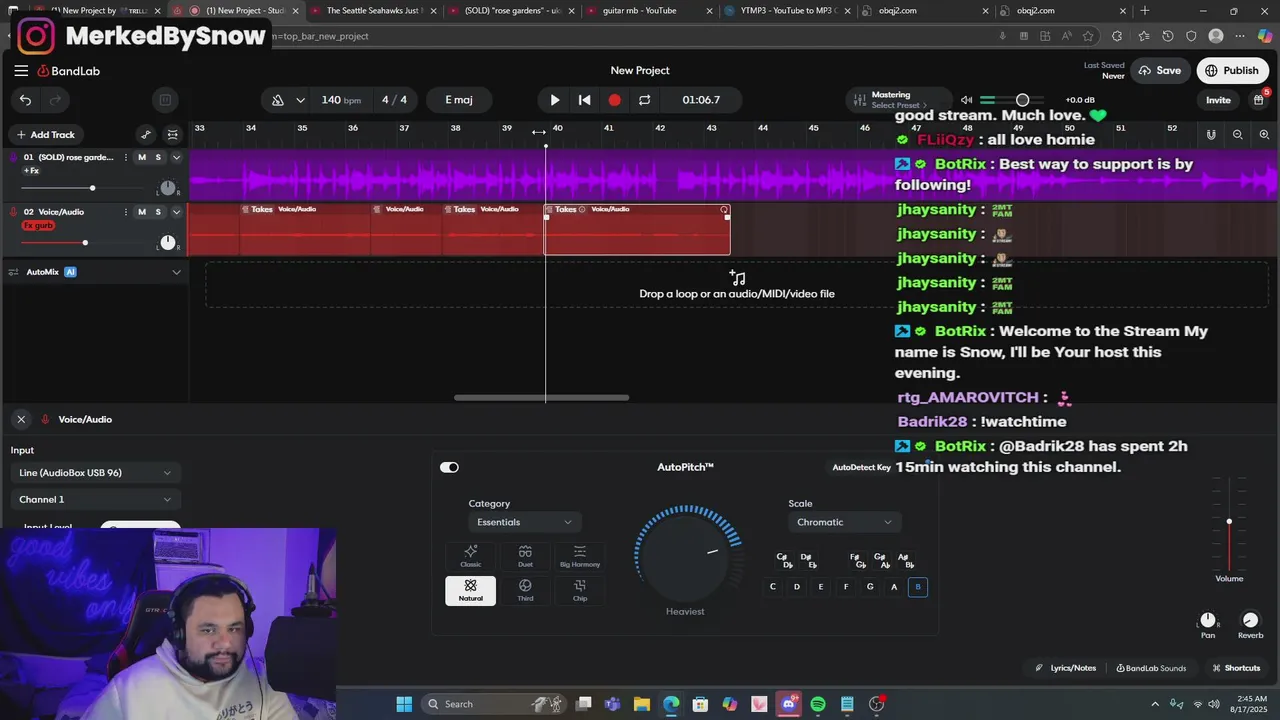Viewport: 1280px width, 720px height.
Task: Click the return-to-start transport button
Action: [585, 100]
